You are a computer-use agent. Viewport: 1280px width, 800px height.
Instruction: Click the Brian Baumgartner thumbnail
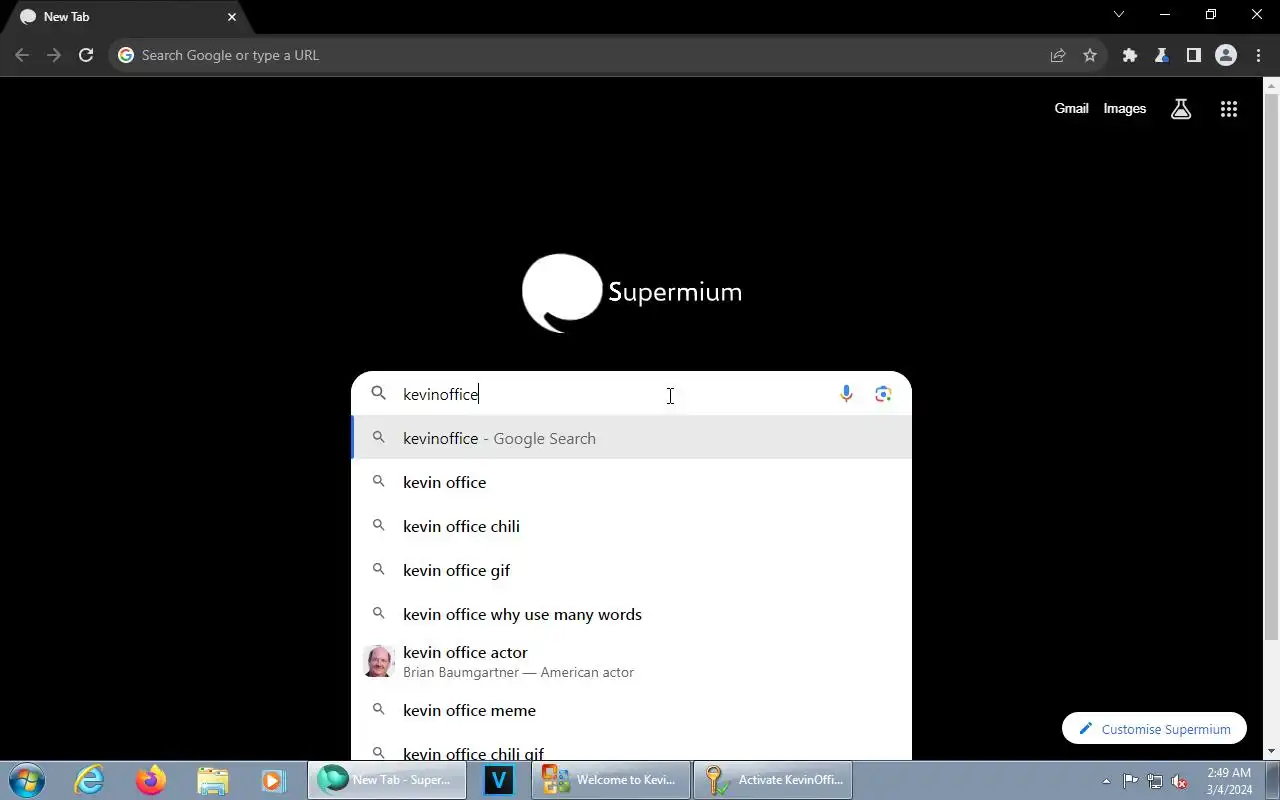pyautogui.click(x=379, y=661)
